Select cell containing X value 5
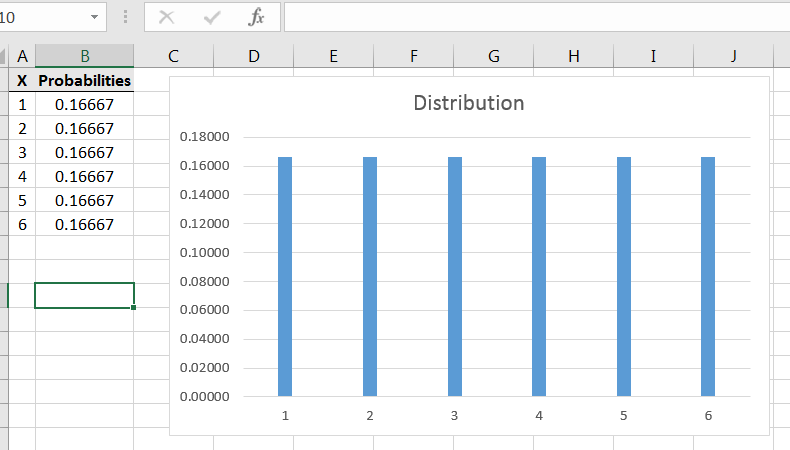 (22, 200)
